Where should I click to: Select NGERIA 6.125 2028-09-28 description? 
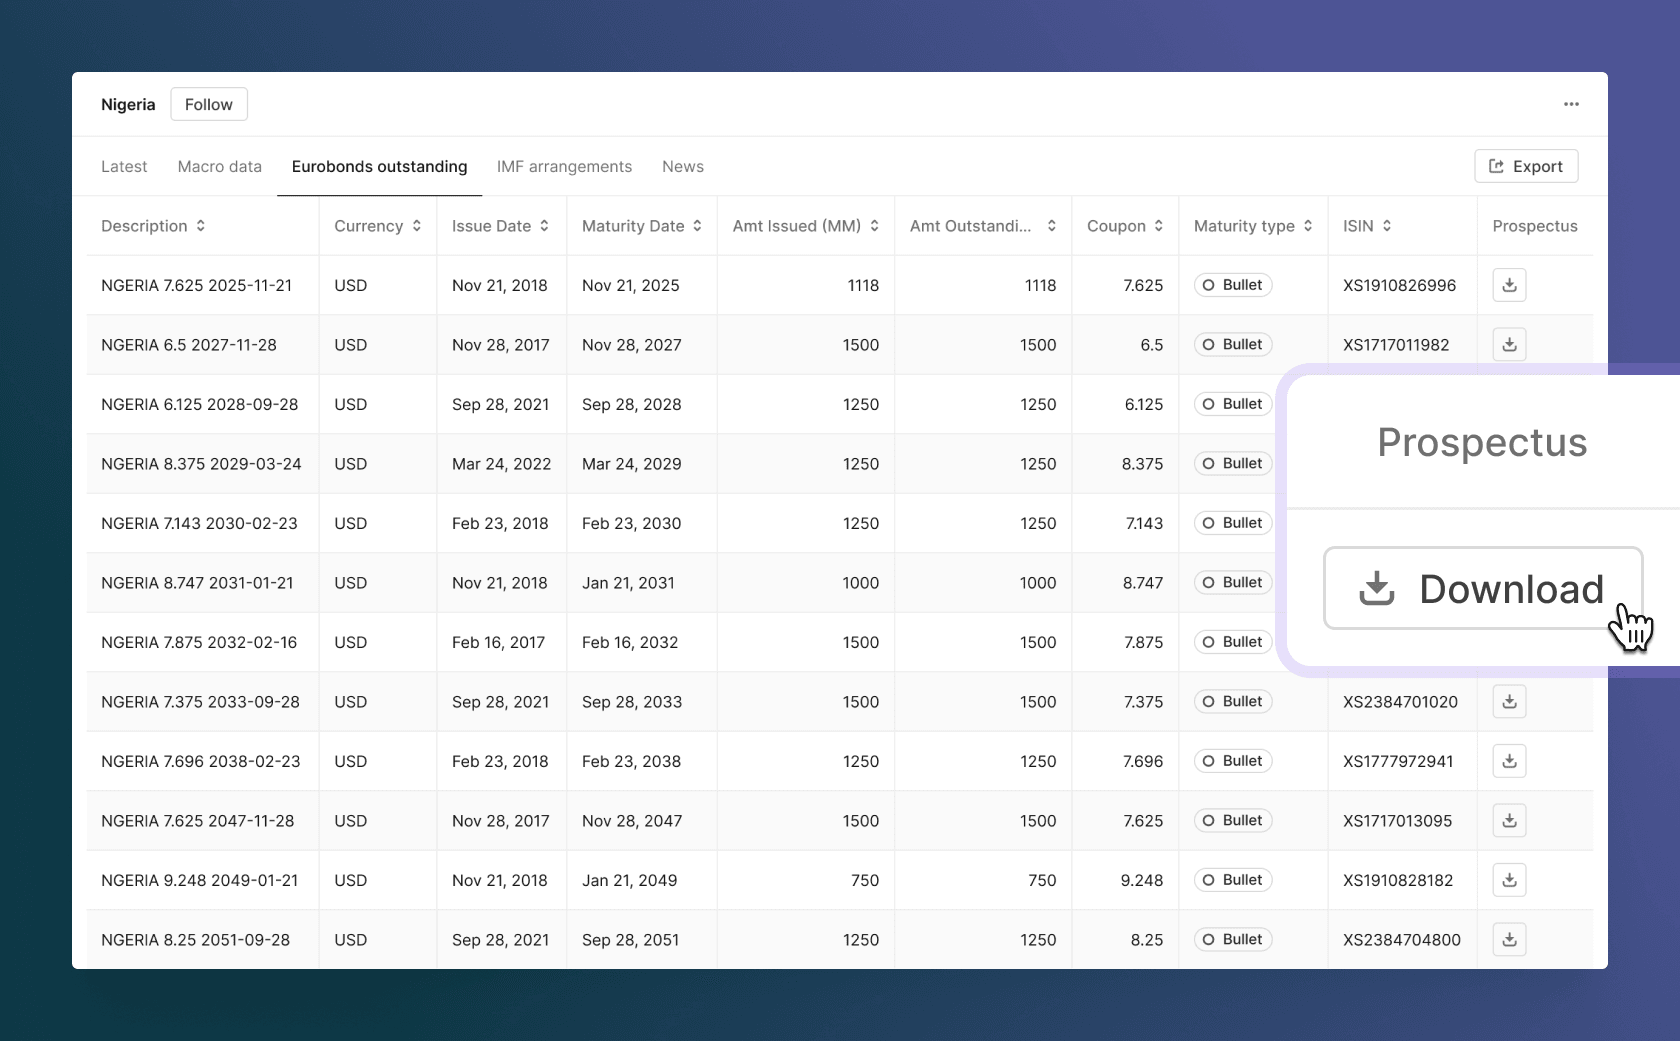tap(200, 404)
